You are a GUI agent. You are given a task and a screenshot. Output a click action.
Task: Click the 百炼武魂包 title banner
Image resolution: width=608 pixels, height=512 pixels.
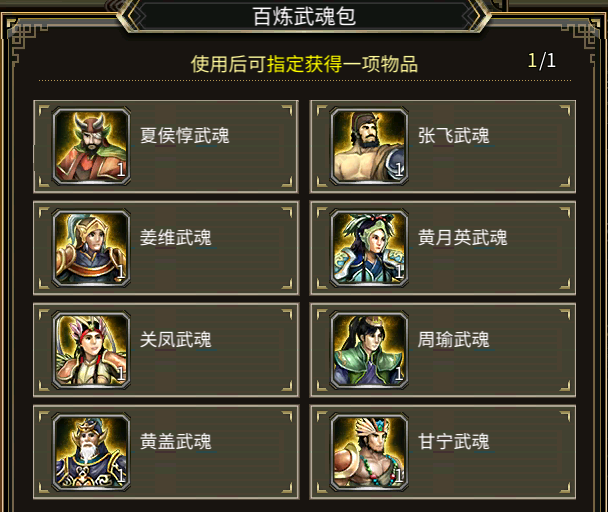tap(304, 16)
